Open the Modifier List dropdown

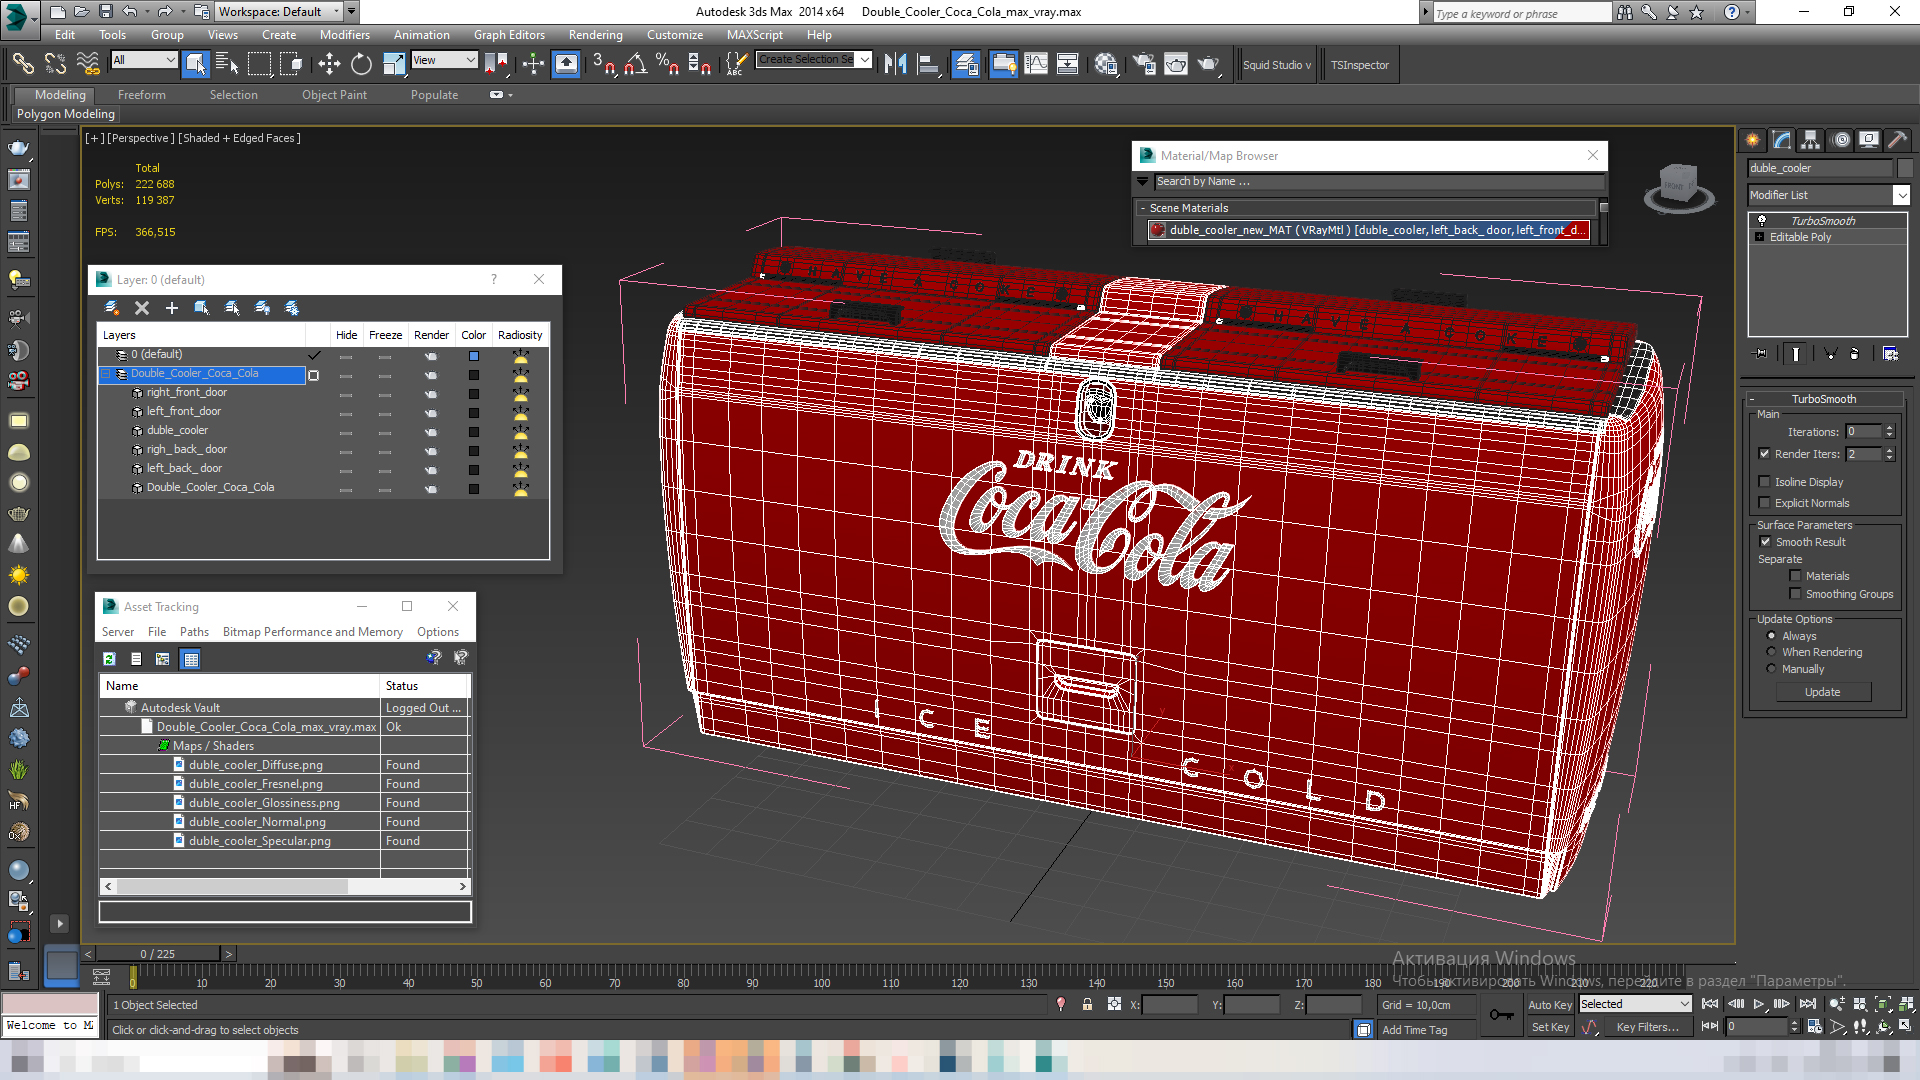point(1901,195)
